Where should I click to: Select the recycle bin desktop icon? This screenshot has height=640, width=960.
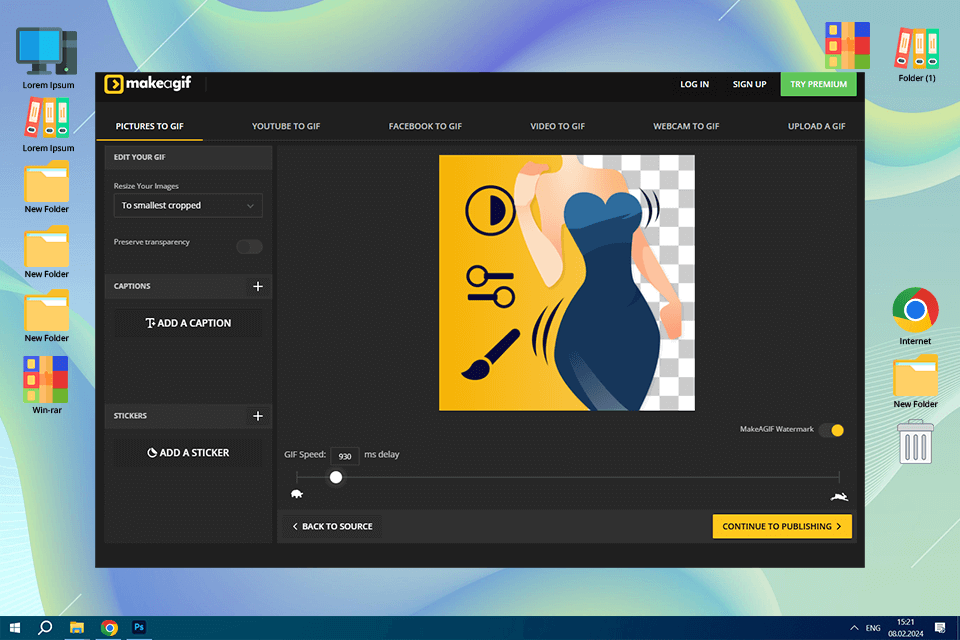point(915,442)
